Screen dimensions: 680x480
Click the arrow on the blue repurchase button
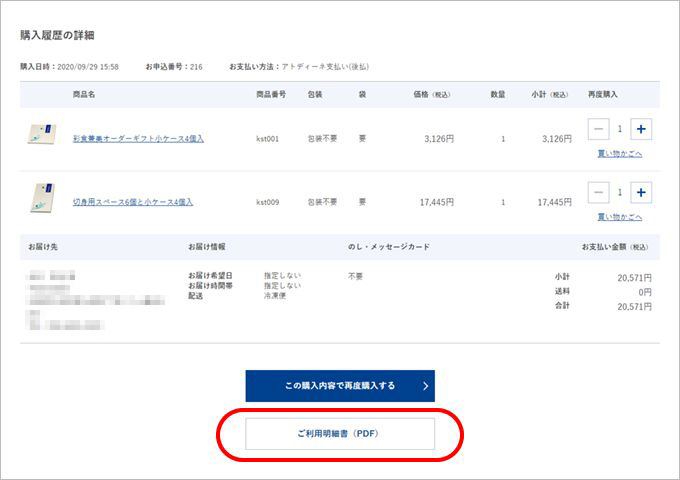click(425, 385)
